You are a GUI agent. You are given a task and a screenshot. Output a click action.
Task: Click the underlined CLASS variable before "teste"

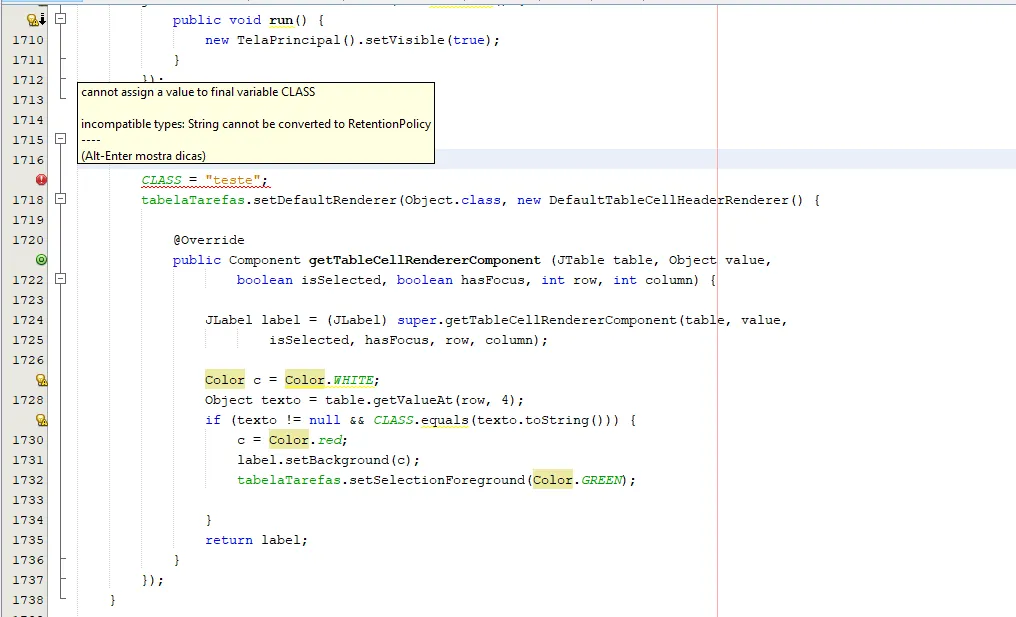coord(161,180)
